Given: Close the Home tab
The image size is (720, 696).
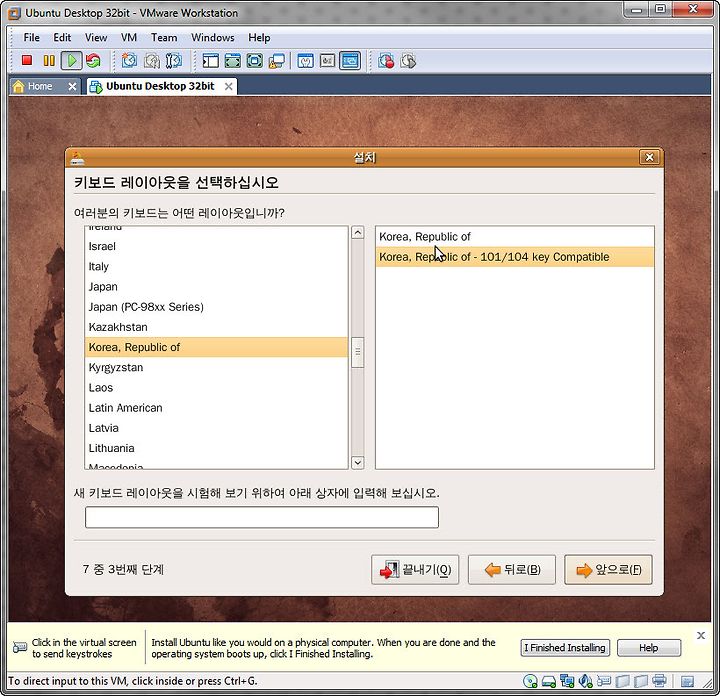Looking at the screenshot, I should pos(72,86).
